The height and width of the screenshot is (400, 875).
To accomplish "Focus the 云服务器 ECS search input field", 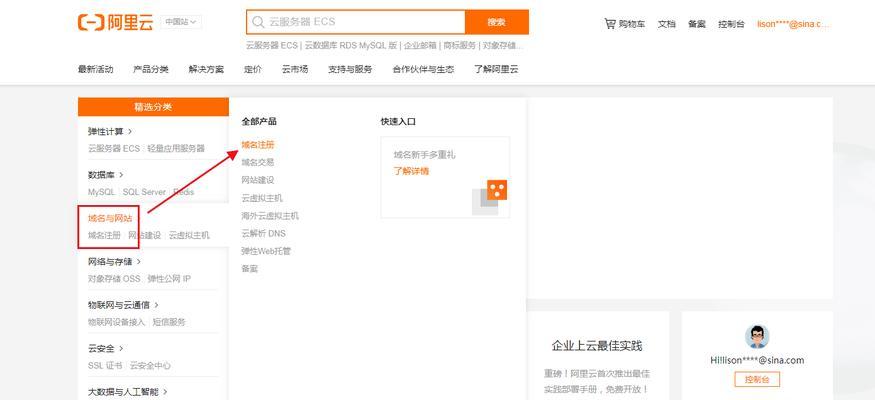I will click(355, 22).
